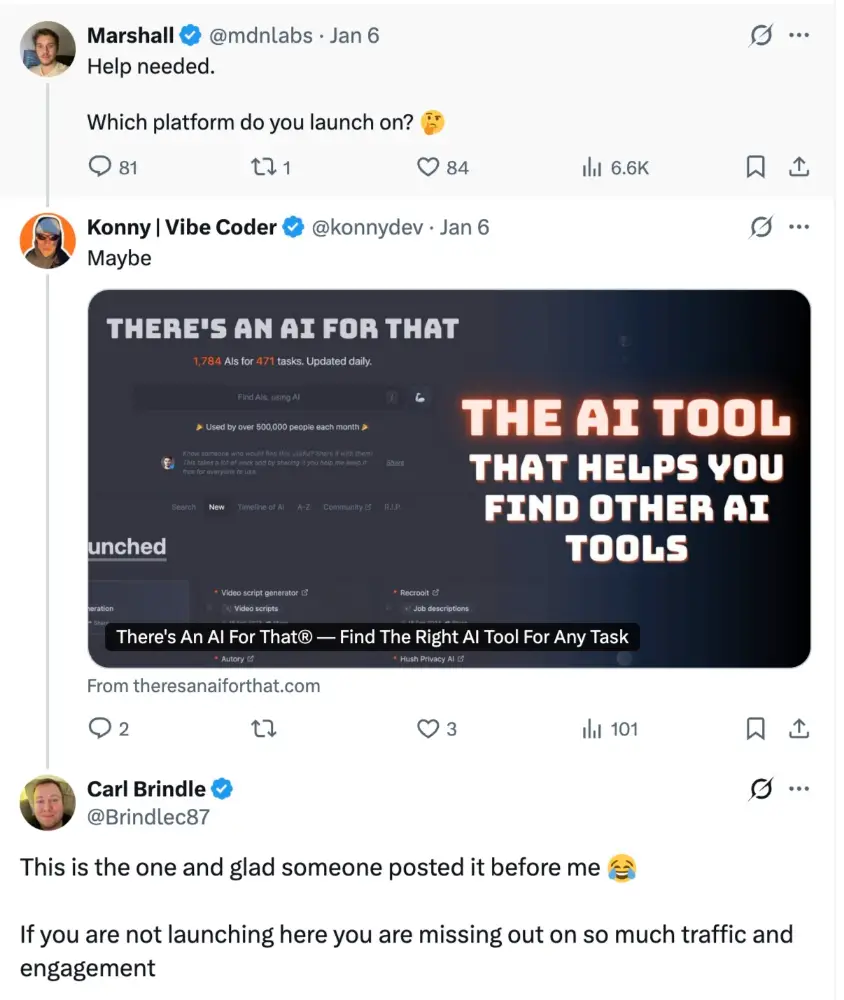Bookmark Marshall's tweet
844x1000 pixels.
pos(756,167)
